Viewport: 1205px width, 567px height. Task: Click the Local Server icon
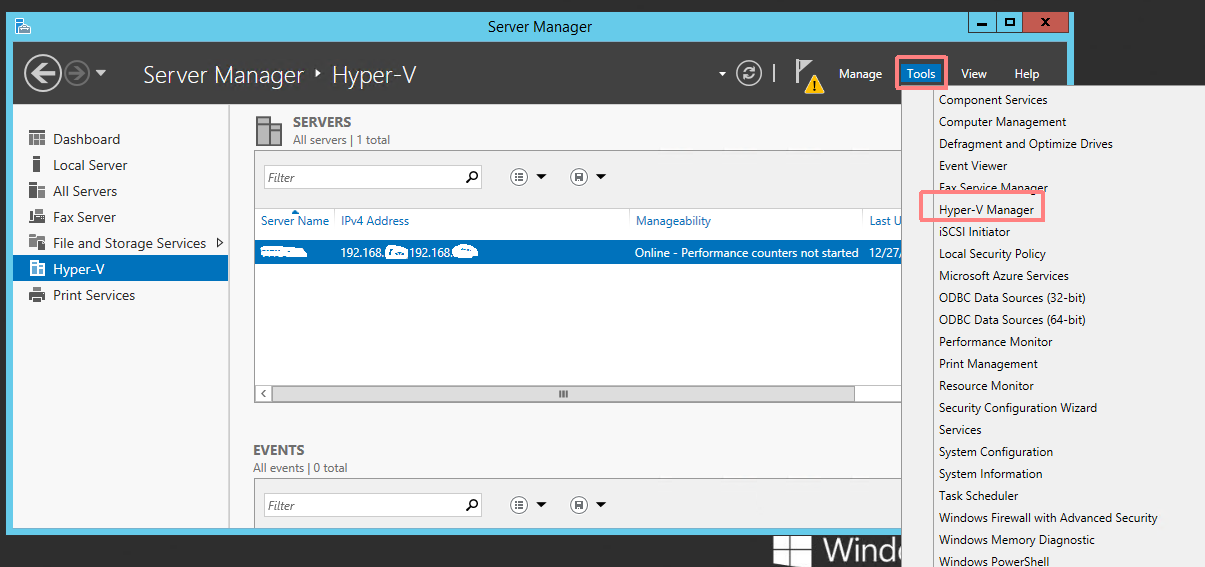click(37, 165)
